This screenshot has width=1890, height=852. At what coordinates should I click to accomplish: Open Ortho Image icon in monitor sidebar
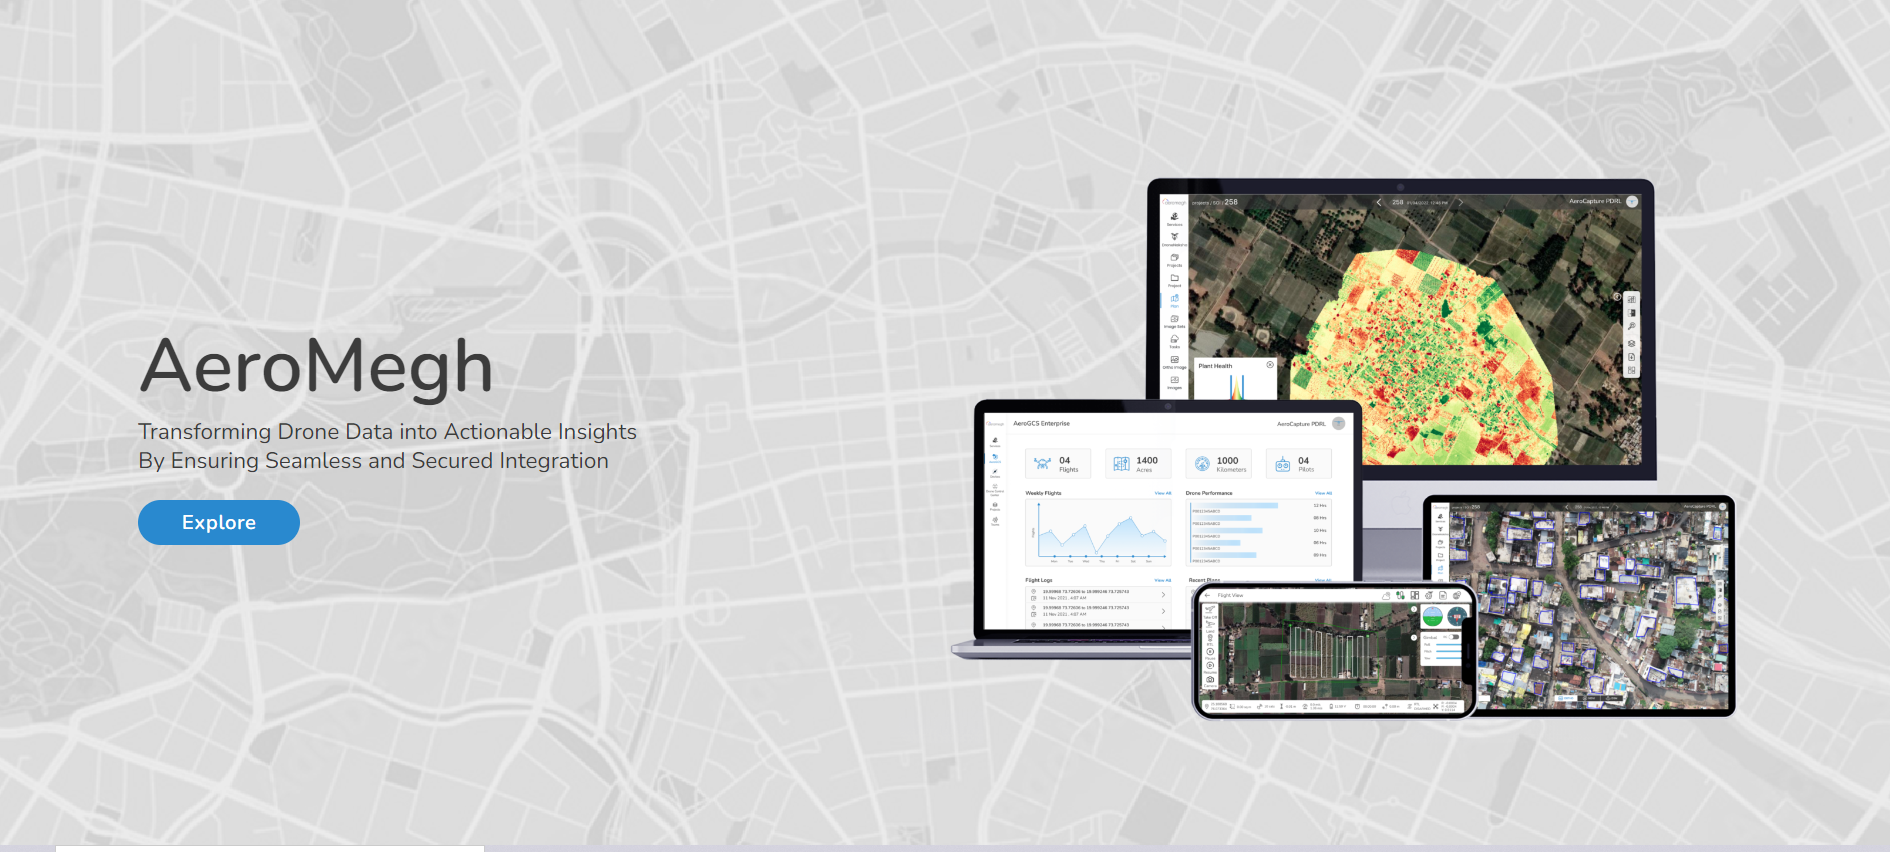pos(1174,360)
